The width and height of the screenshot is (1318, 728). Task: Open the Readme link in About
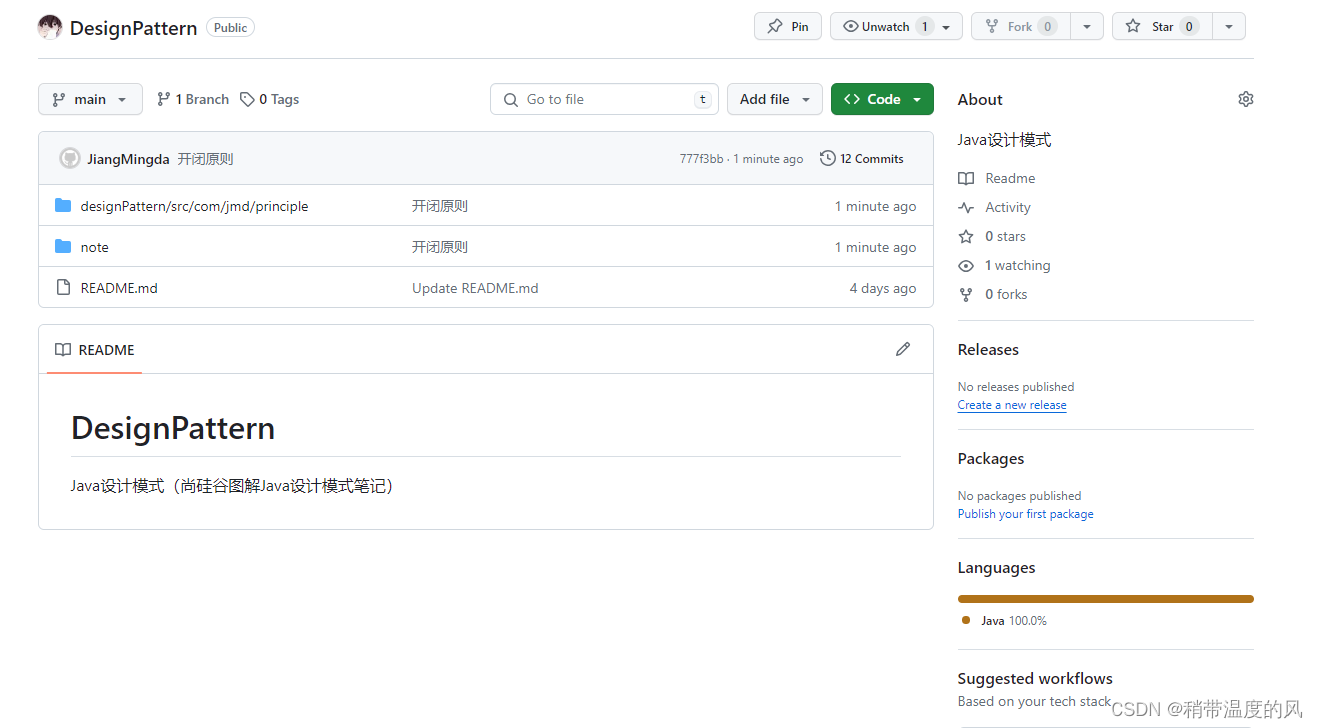coord(997,178)
